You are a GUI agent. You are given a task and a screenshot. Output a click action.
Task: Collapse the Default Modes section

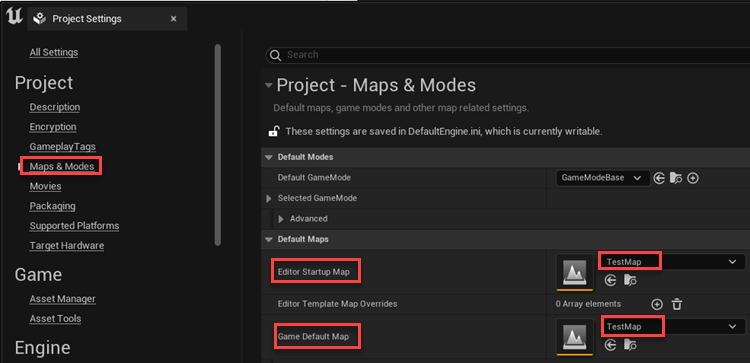click(269, 157)
